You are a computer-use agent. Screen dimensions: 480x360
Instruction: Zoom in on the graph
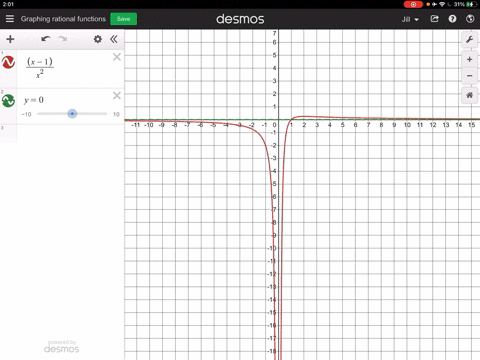click(469, 60)
